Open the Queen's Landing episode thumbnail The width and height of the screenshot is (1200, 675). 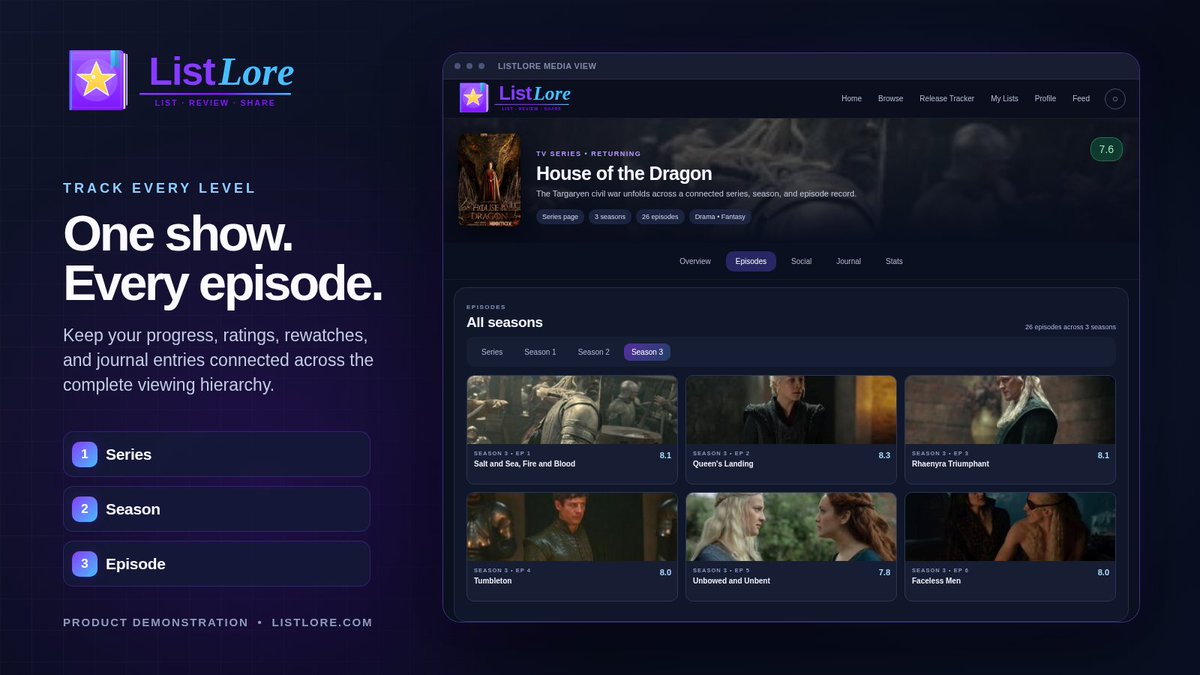(x=791, y=410)
